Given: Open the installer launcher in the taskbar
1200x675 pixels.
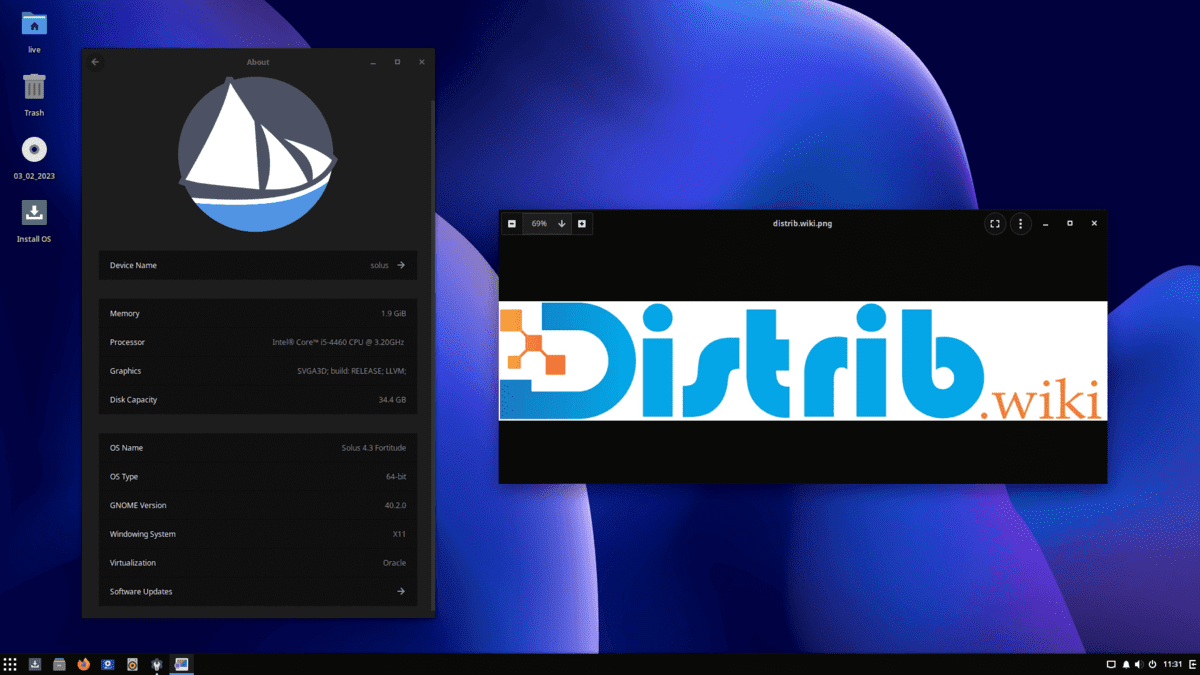Looking at the screenshot, I should point(35,664).
